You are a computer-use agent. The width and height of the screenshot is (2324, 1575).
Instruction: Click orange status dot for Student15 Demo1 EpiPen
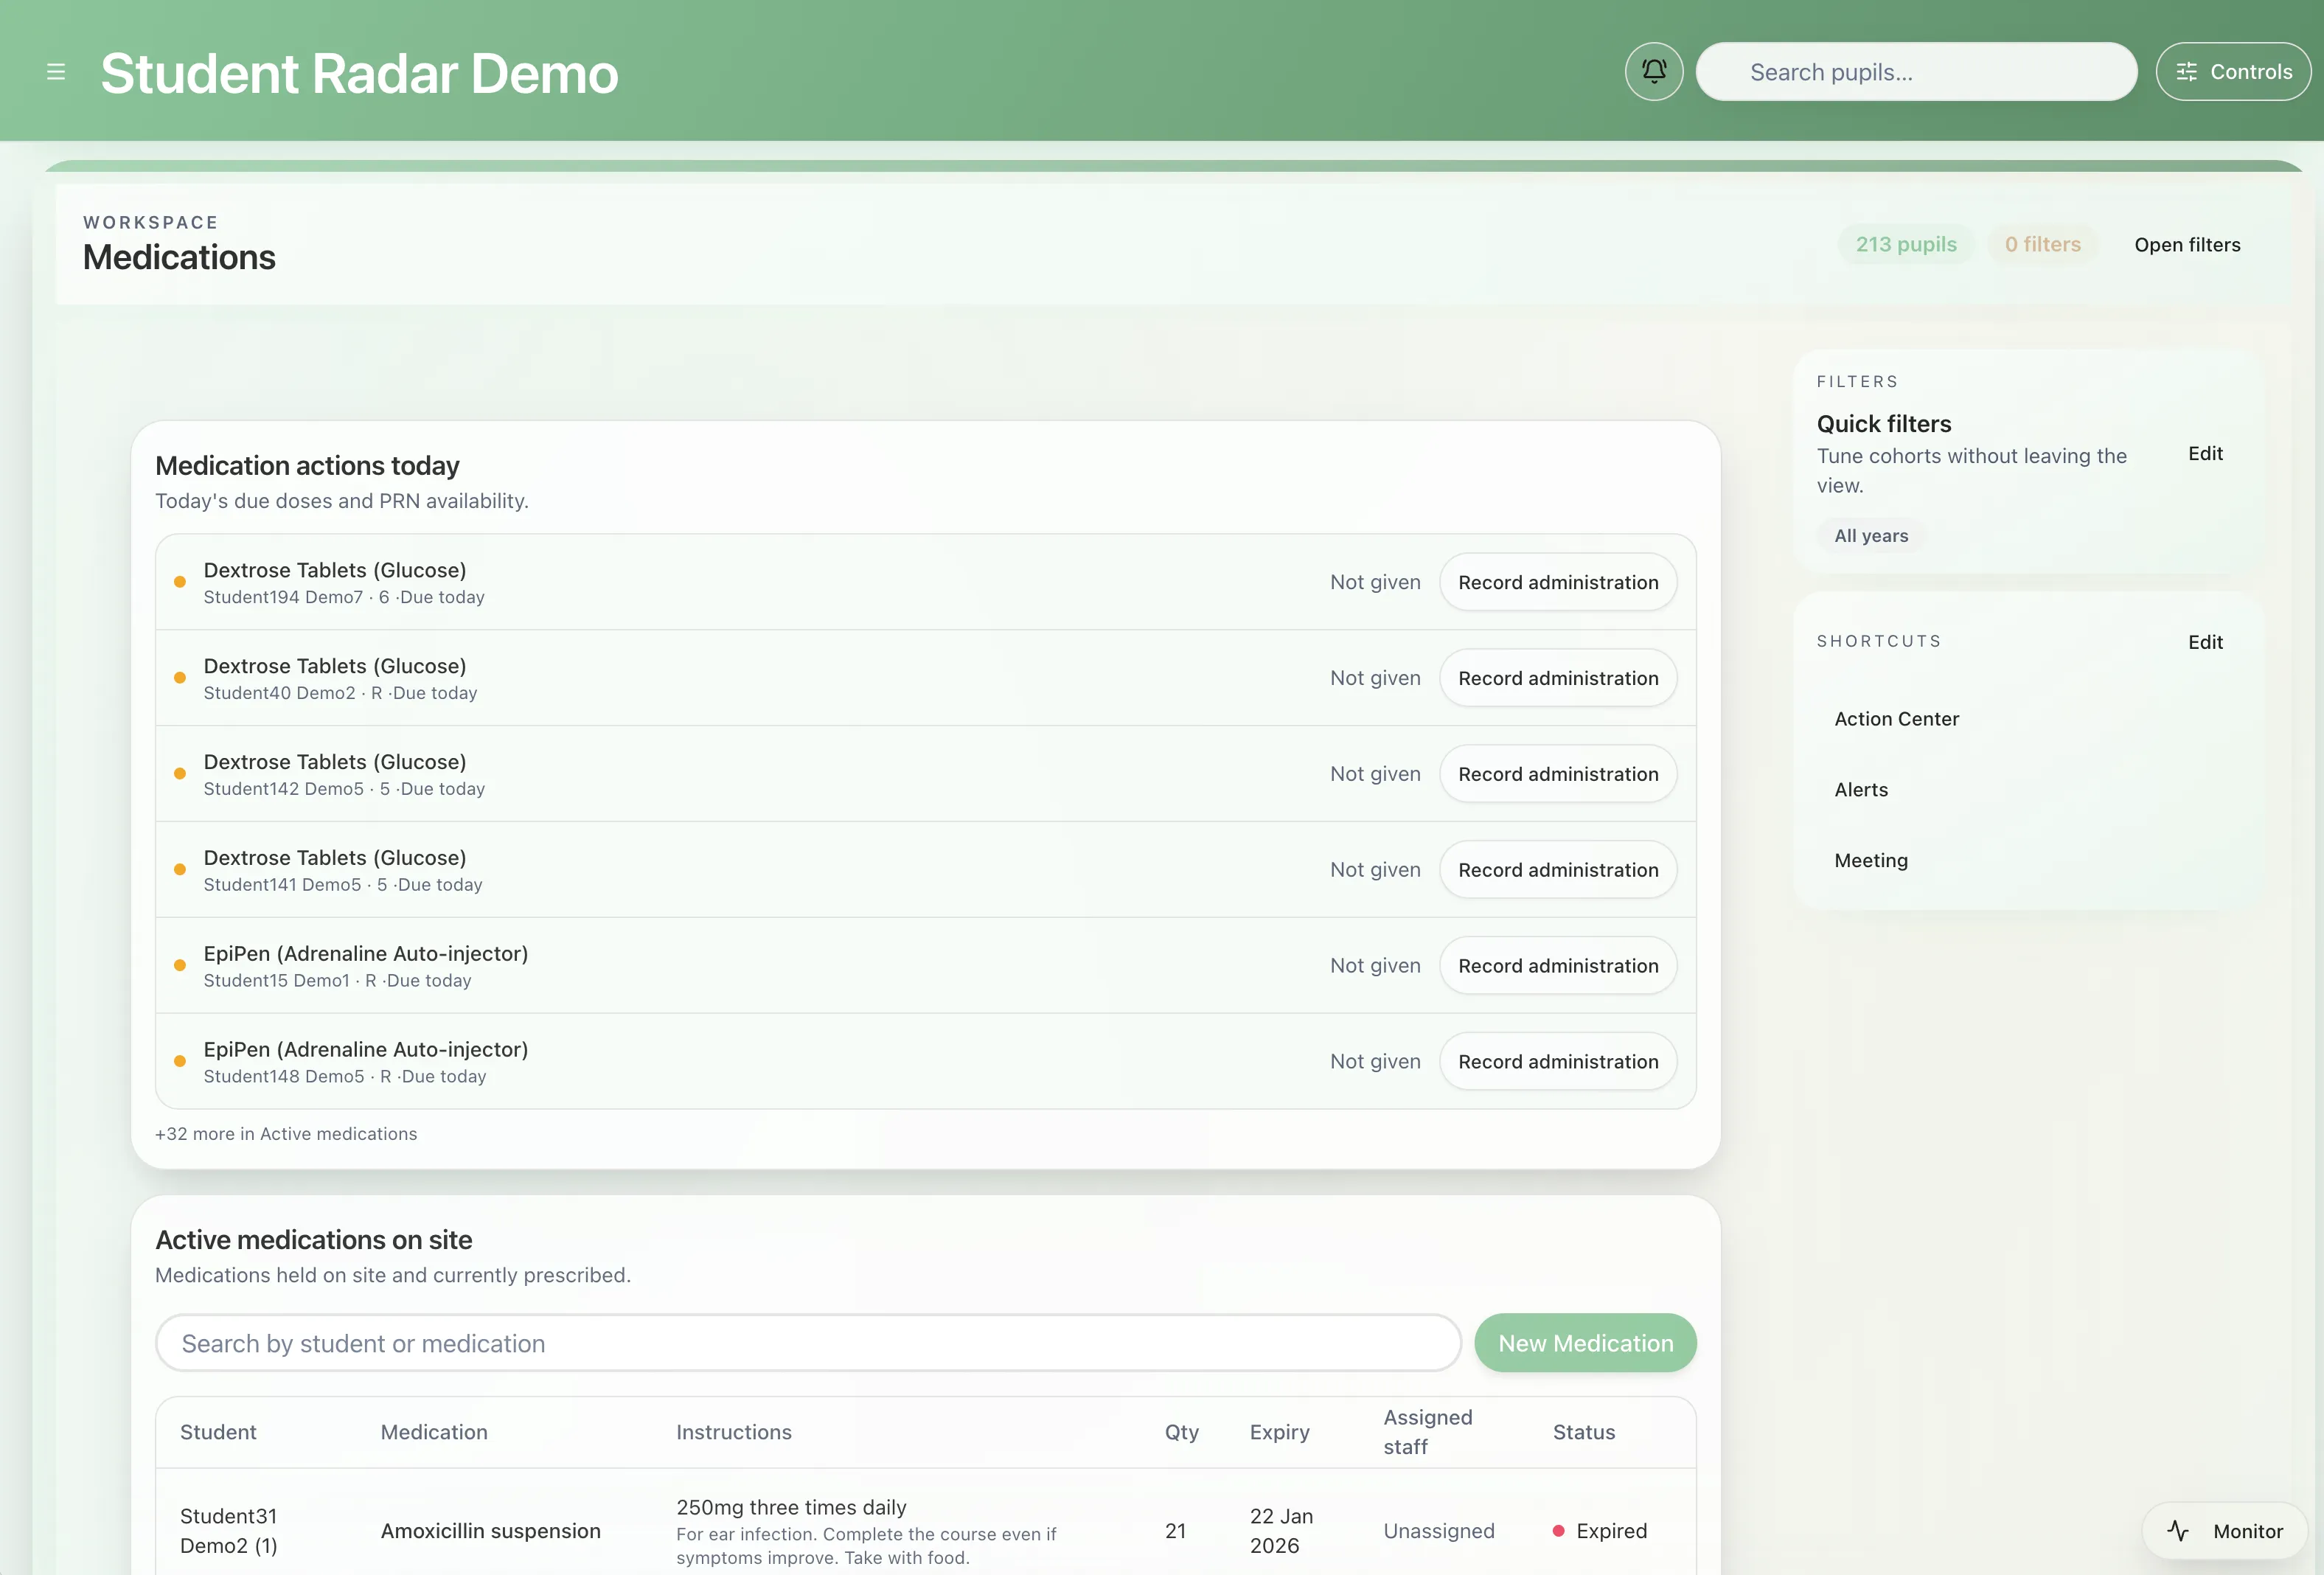click(180, 966)
